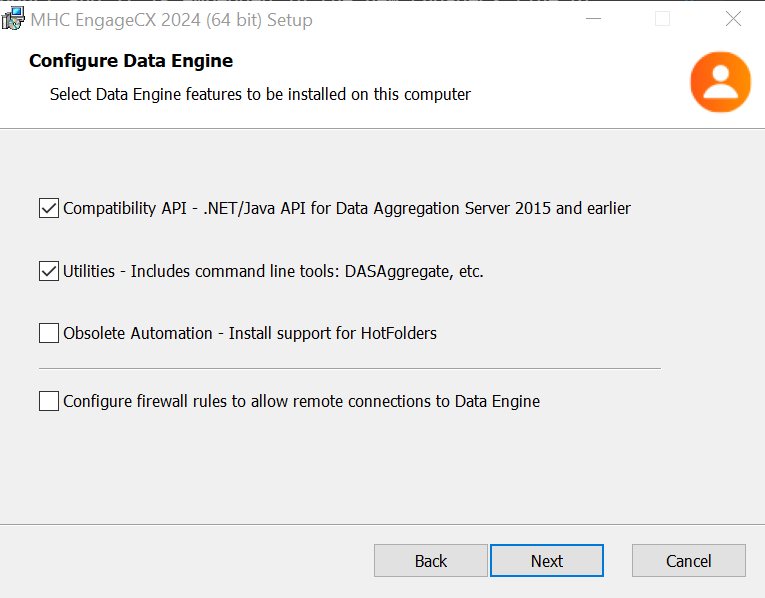Click the 'Configure Data Engine' heading
The image size is (765, 598).
point(131,61)
